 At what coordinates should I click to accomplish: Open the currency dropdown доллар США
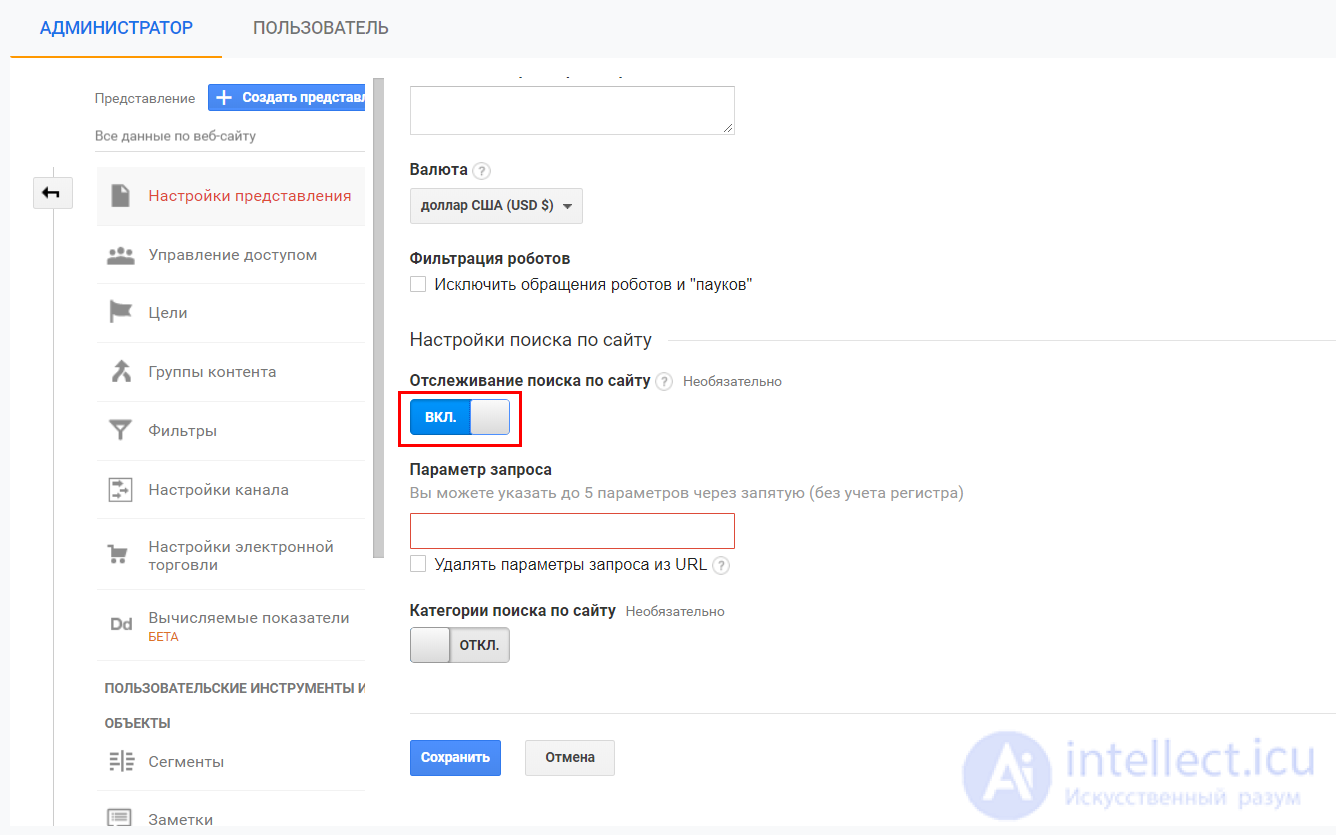coord(496,206)
